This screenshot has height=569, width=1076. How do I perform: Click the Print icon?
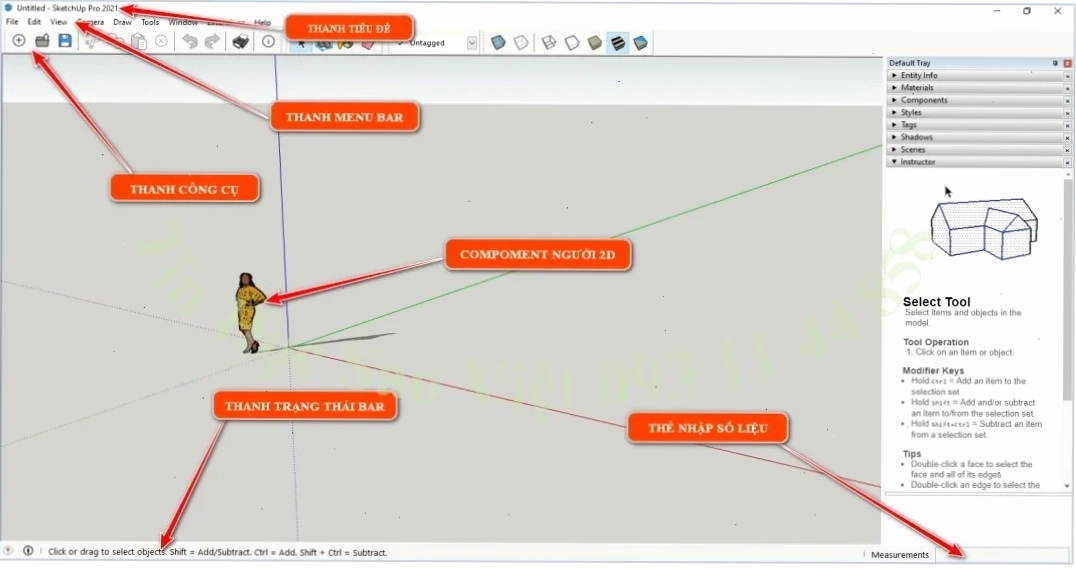pos(241,42)
